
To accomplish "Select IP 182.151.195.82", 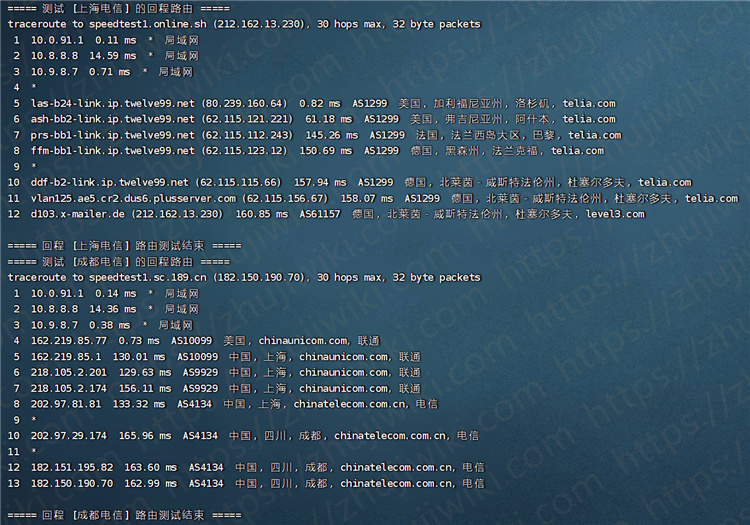I will pos(72,467).
